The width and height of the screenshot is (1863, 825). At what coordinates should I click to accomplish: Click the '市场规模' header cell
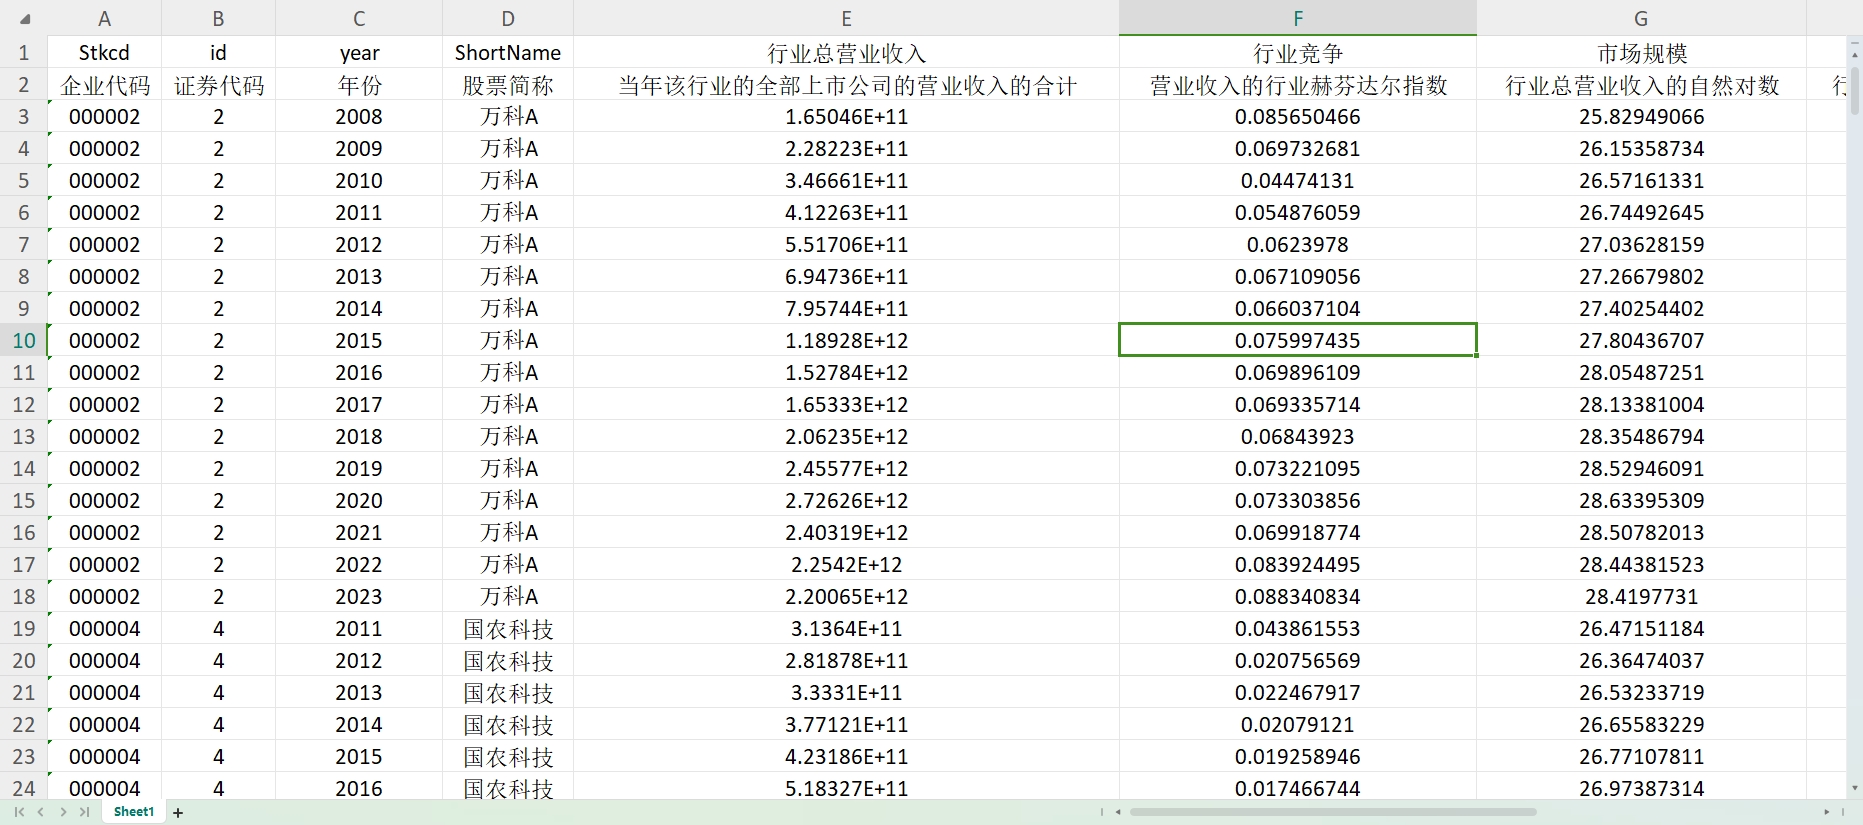click(1641, 52)
